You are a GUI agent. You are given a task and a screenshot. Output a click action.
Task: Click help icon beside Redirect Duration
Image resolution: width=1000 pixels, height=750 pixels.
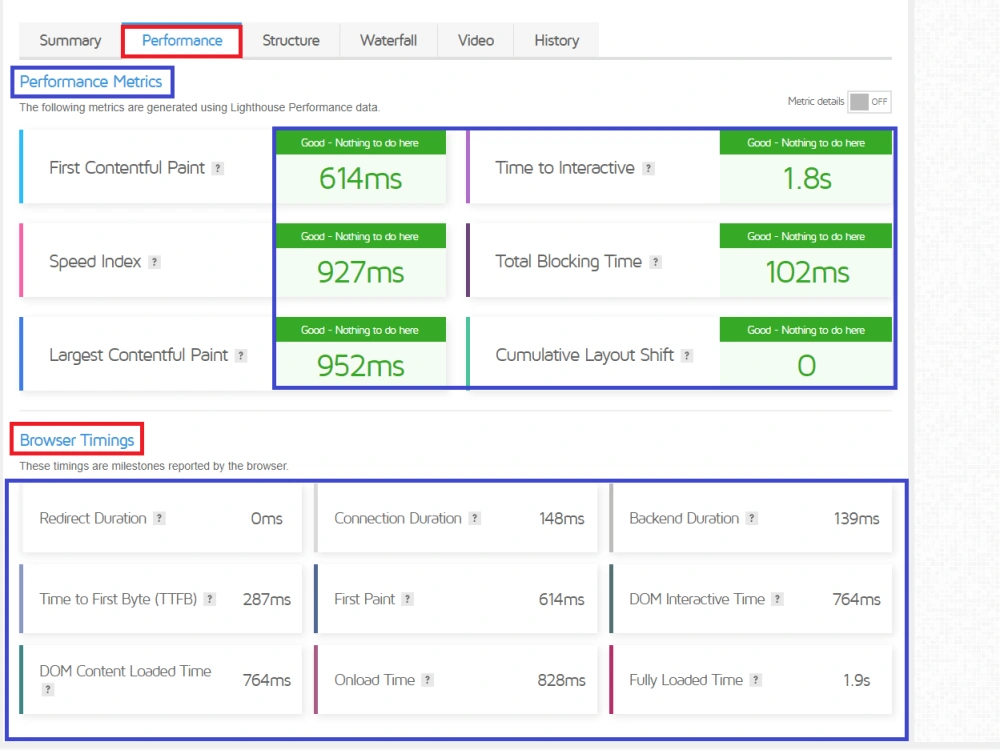coord(159,518)
